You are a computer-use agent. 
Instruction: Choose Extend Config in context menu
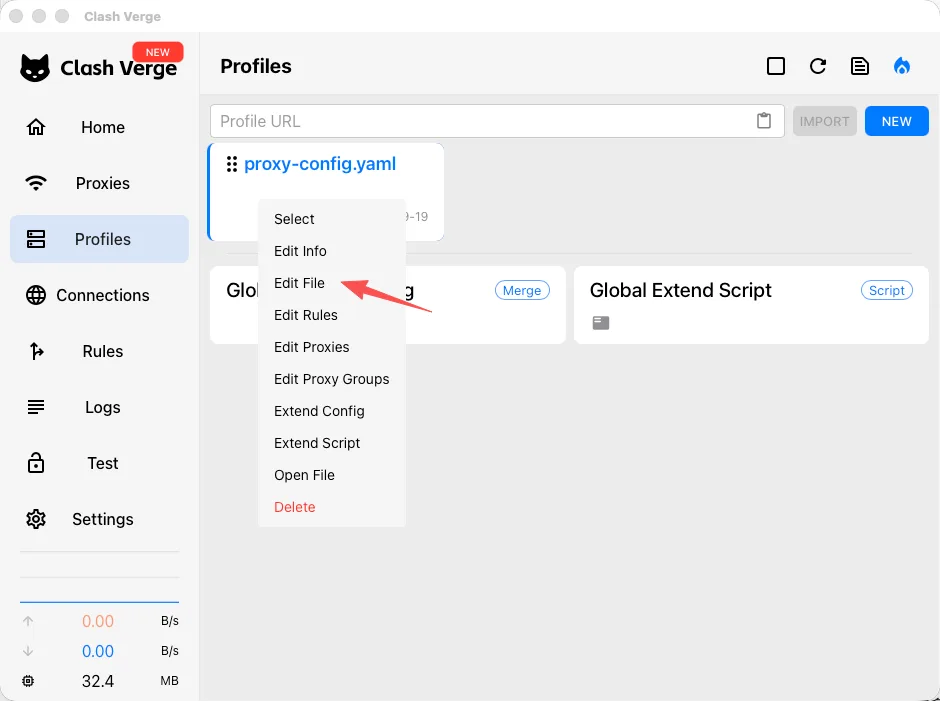pos(332,411)
